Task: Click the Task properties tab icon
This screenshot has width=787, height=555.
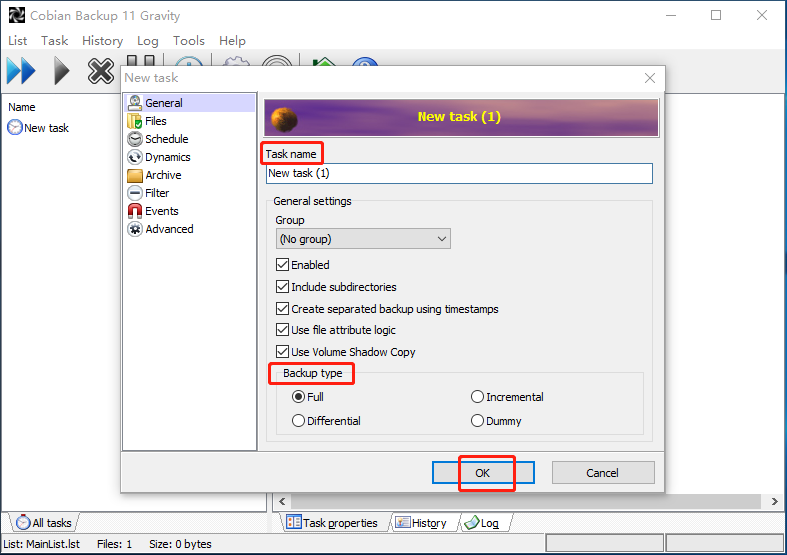Action: tap(294, 522)
